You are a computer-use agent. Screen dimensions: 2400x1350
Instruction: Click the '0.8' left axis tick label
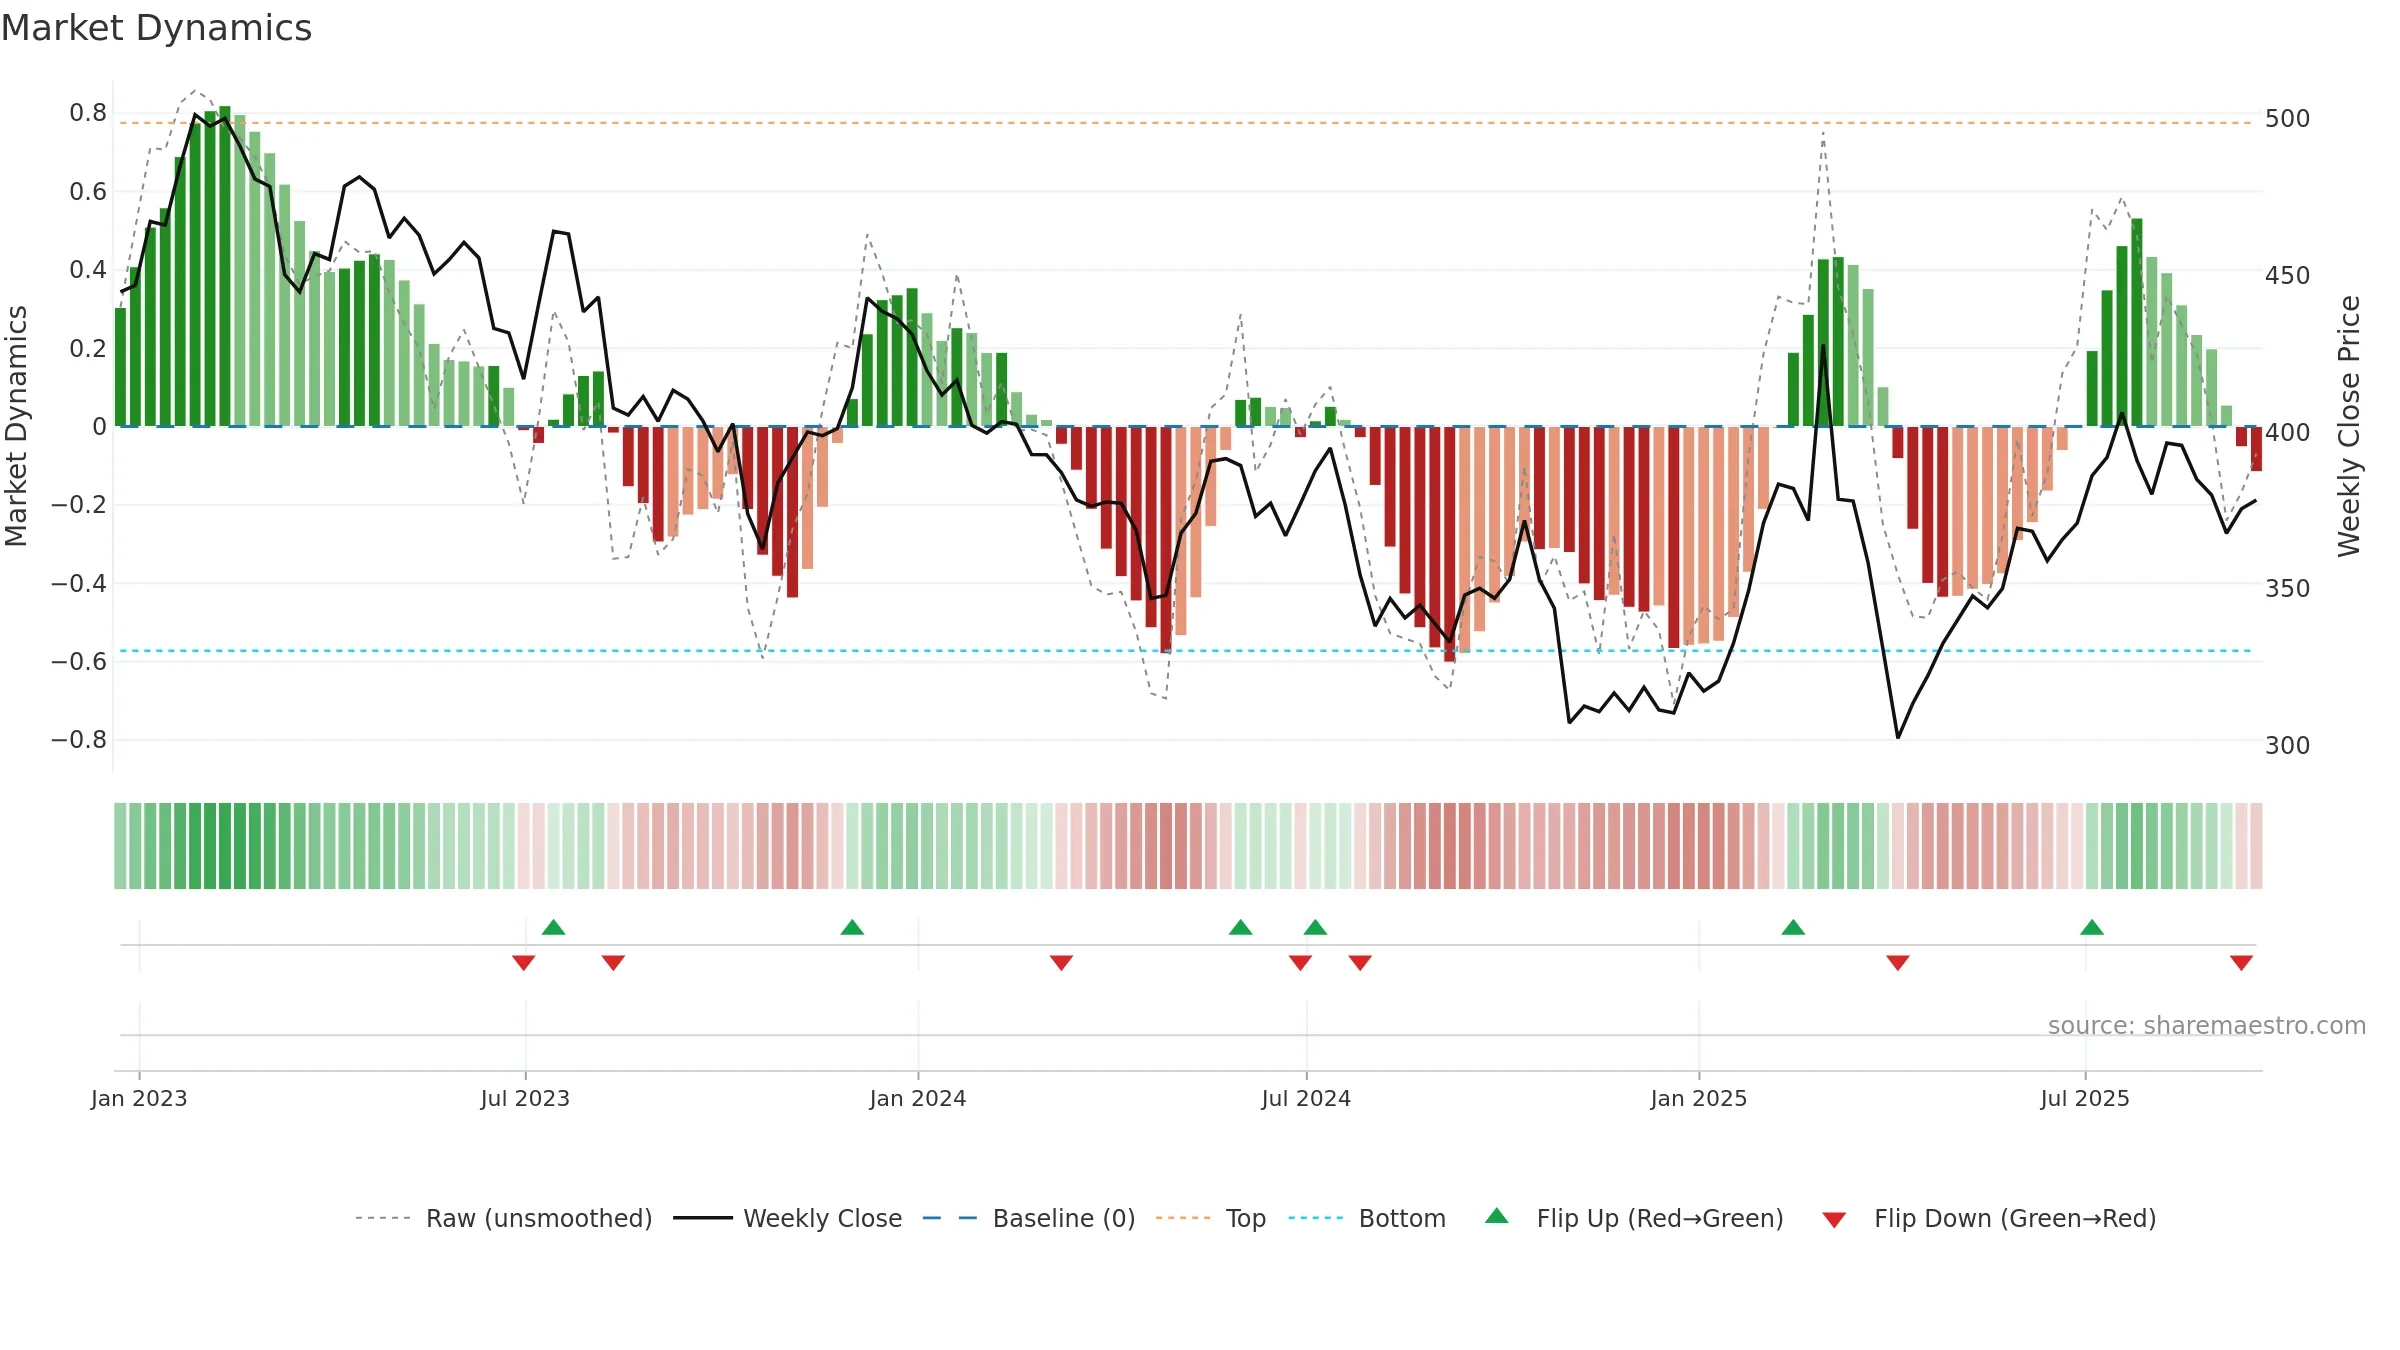pos(88,113)
